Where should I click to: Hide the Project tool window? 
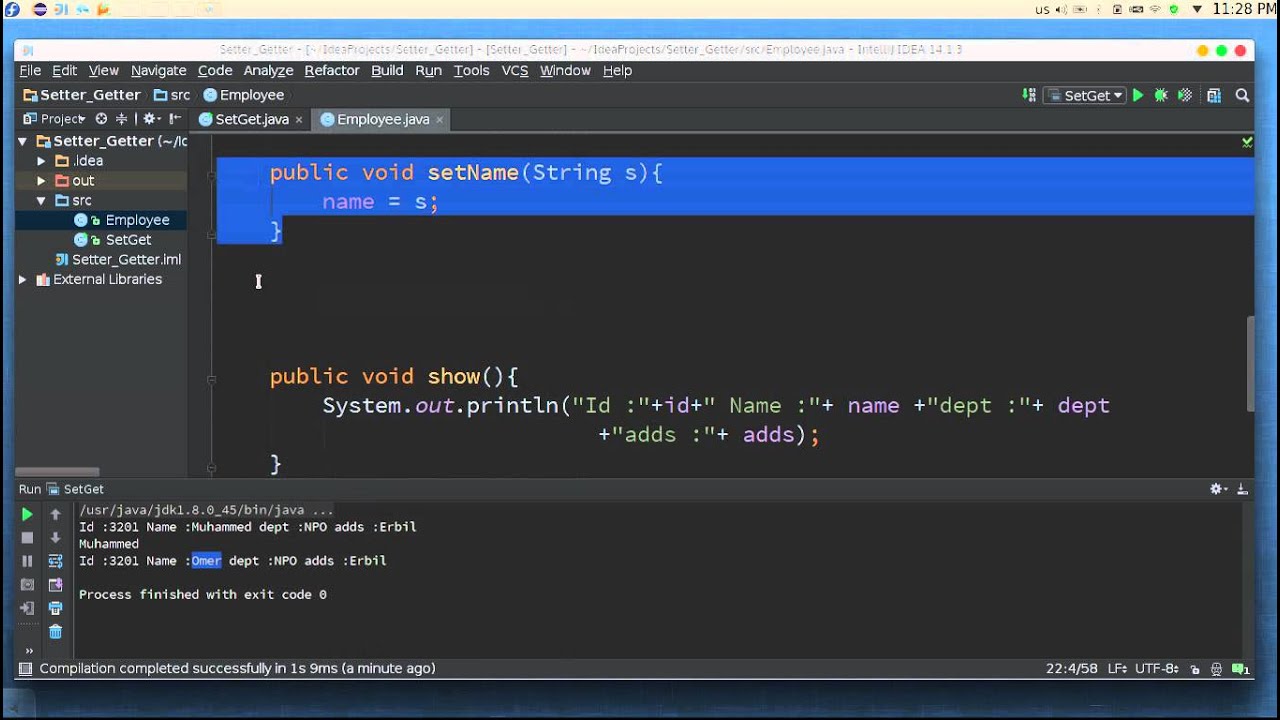tap(174, 119)
